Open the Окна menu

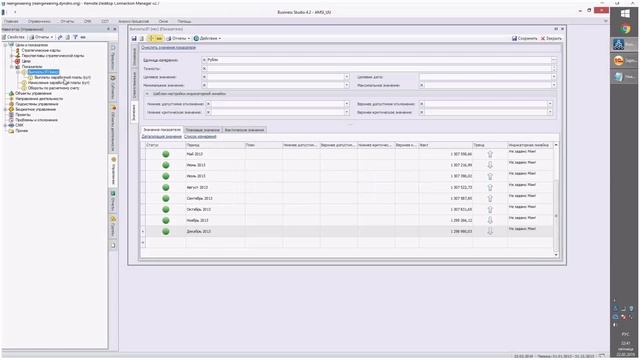163,21
